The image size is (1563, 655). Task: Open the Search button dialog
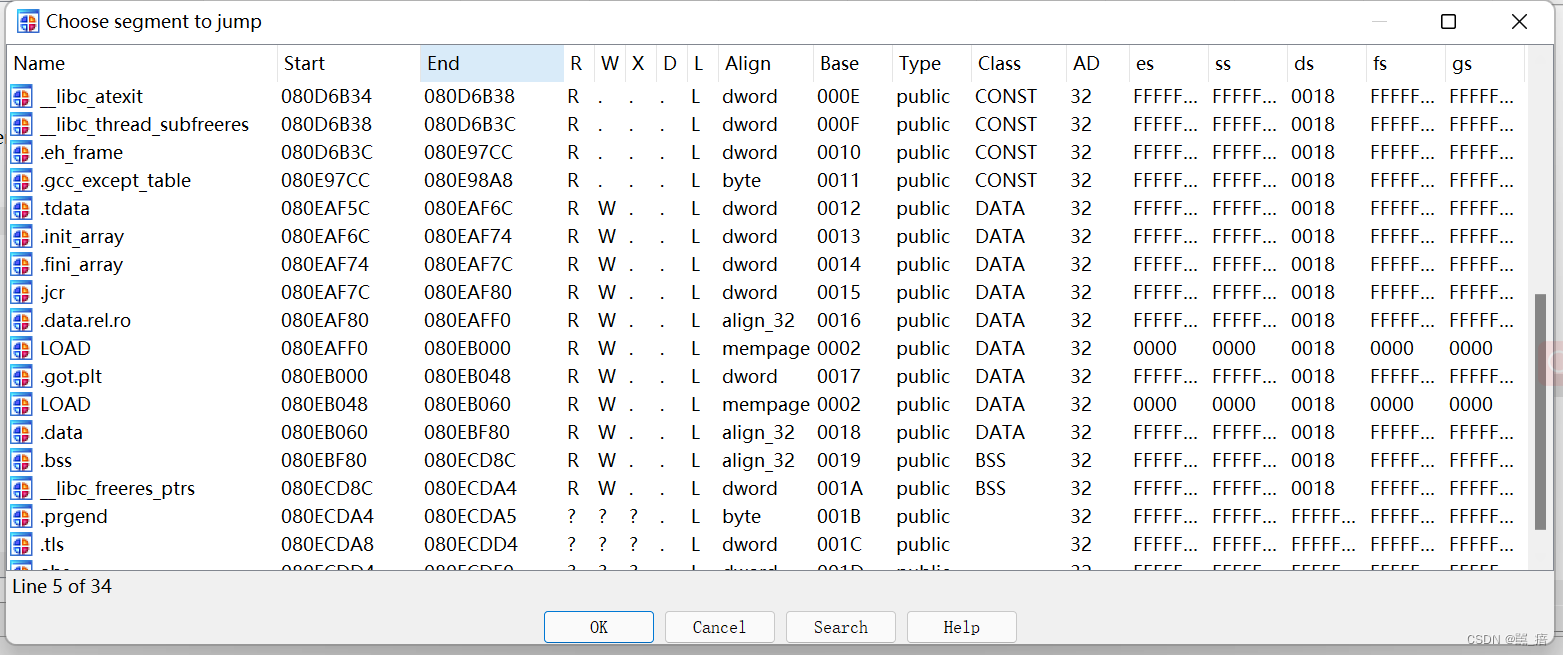click(840, 627)
